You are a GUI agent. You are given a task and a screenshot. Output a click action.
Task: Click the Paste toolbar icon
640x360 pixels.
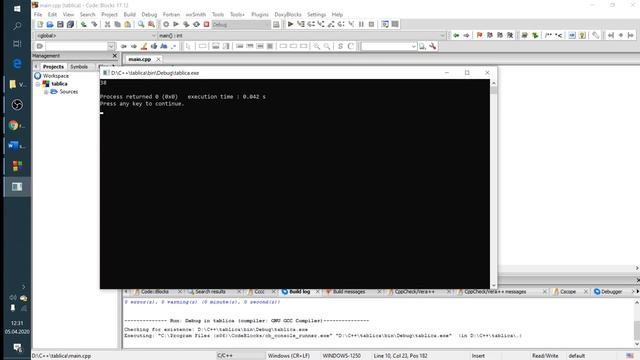click(127, 24)
